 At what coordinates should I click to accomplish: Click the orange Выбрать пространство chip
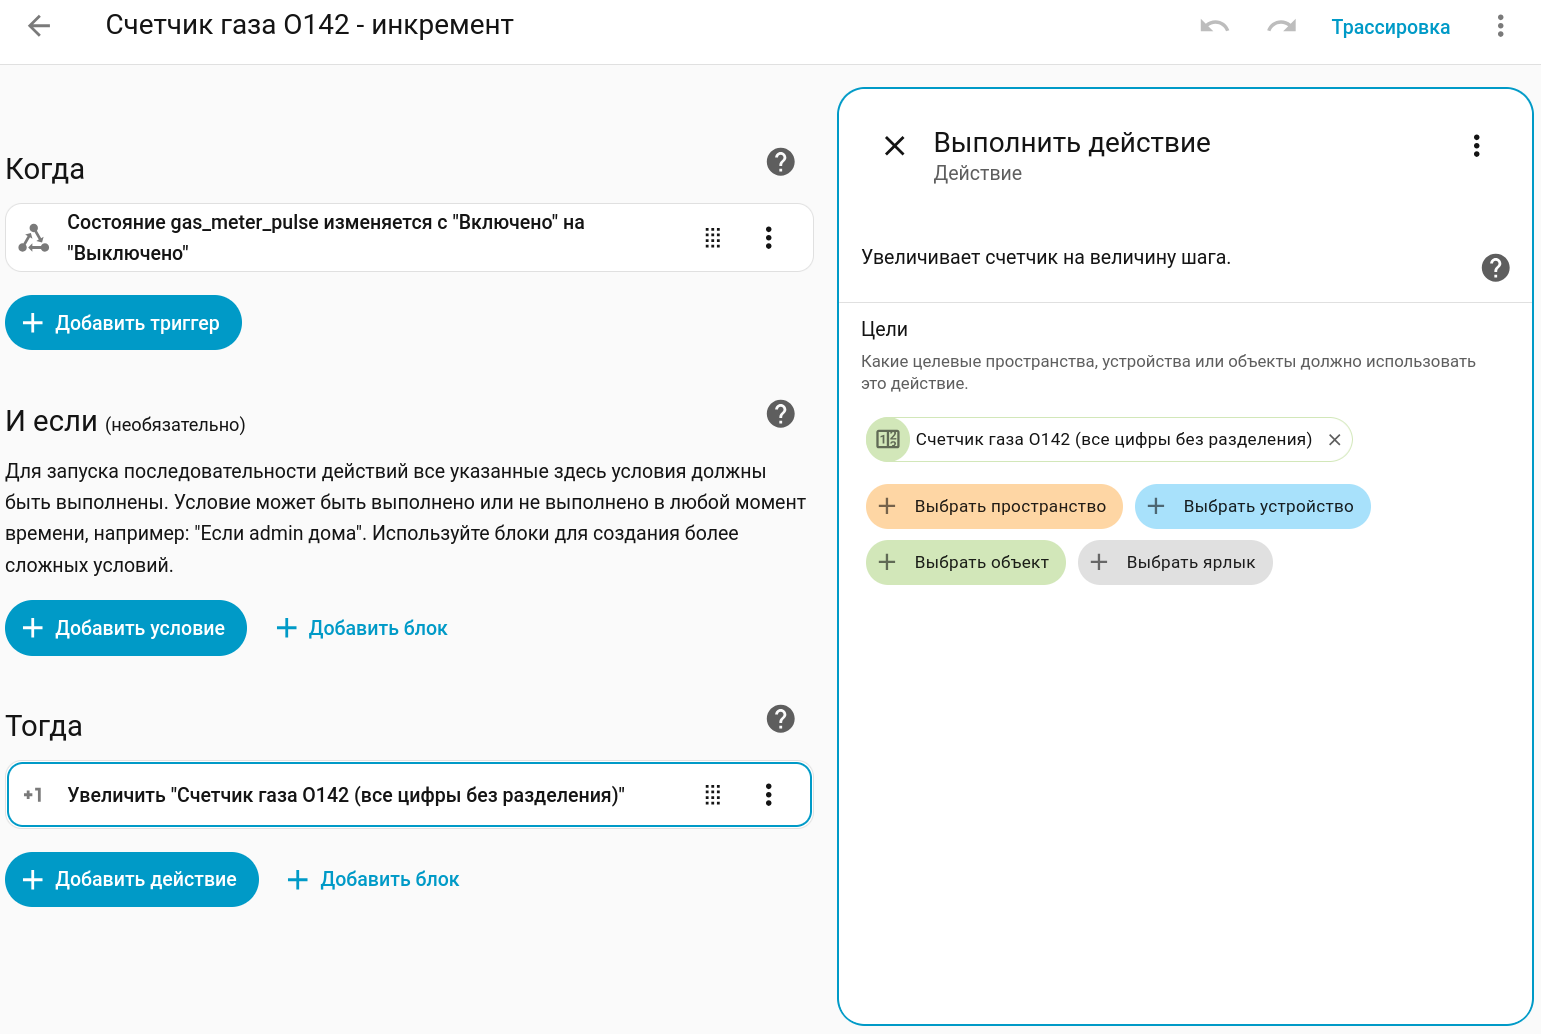994,507
